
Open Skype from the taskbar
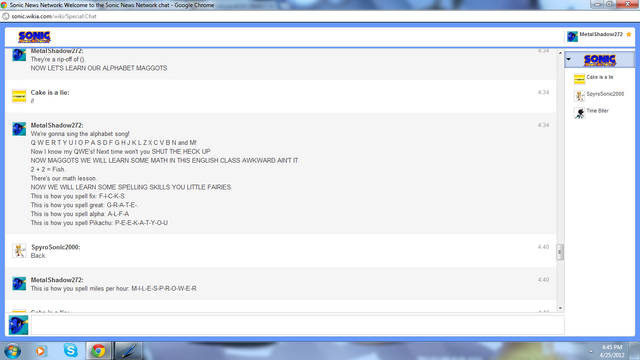pos(70,350)
